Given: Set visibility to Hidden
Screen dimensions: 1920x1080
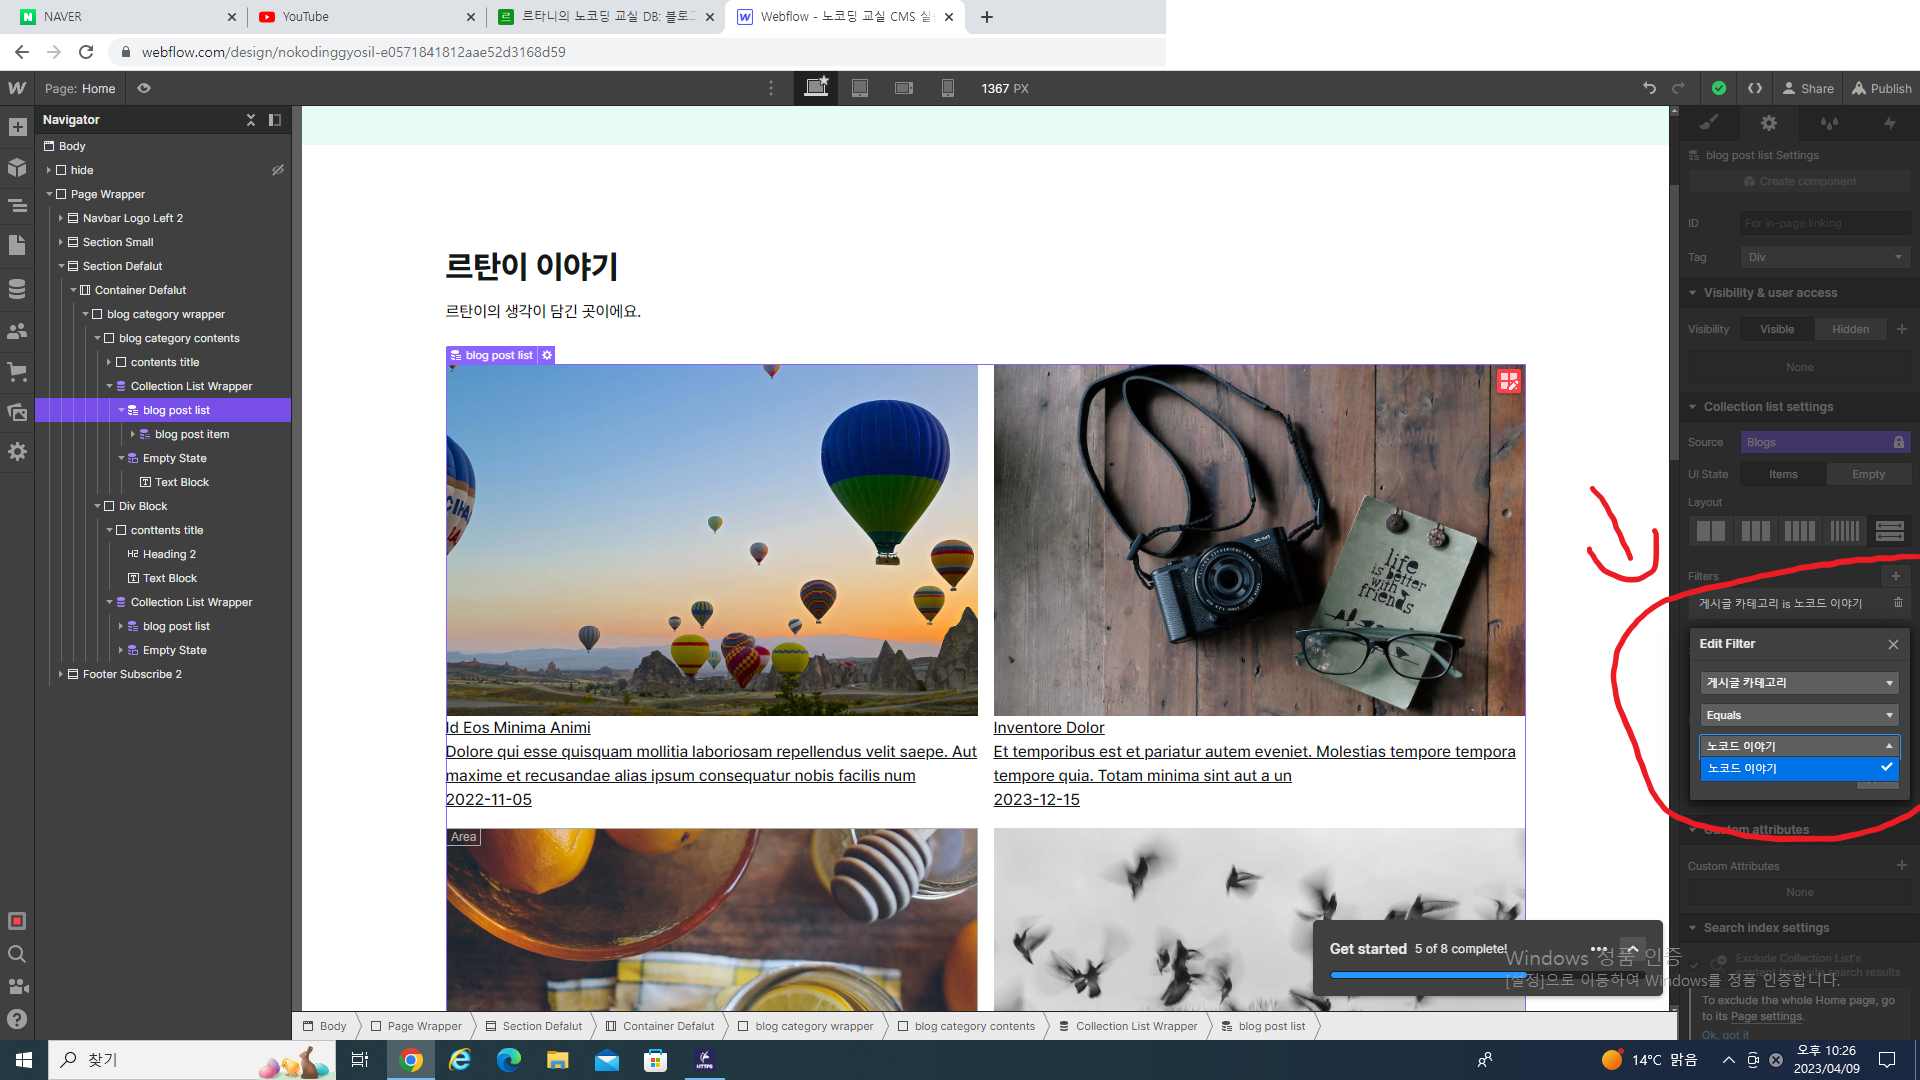Looking at the screenshot, I should coord(1850,329).
